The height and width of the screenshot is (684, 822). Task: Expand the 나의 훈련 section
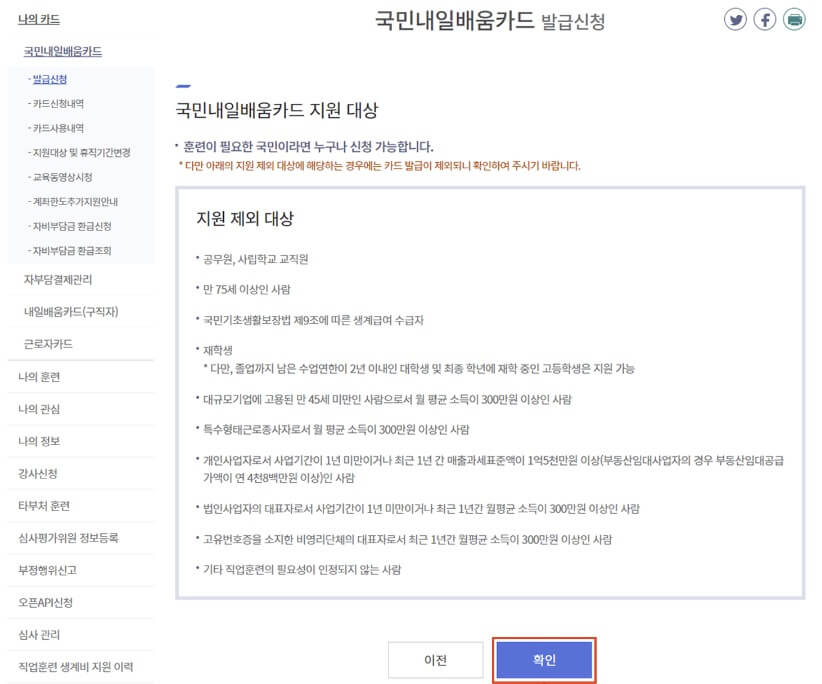click(x=42, y=376)
